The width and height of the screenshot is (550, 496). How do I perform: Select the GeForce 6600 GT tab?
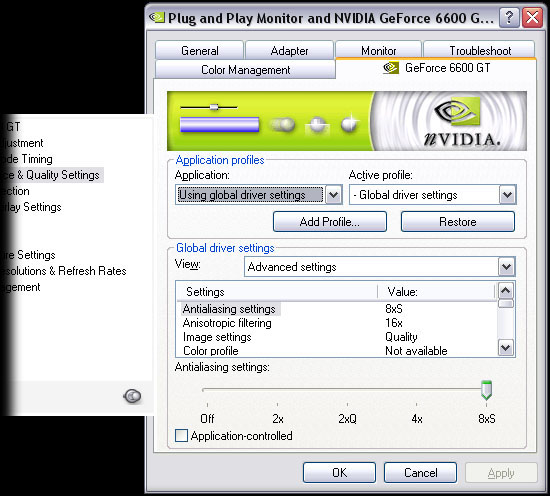coord(436,68)
